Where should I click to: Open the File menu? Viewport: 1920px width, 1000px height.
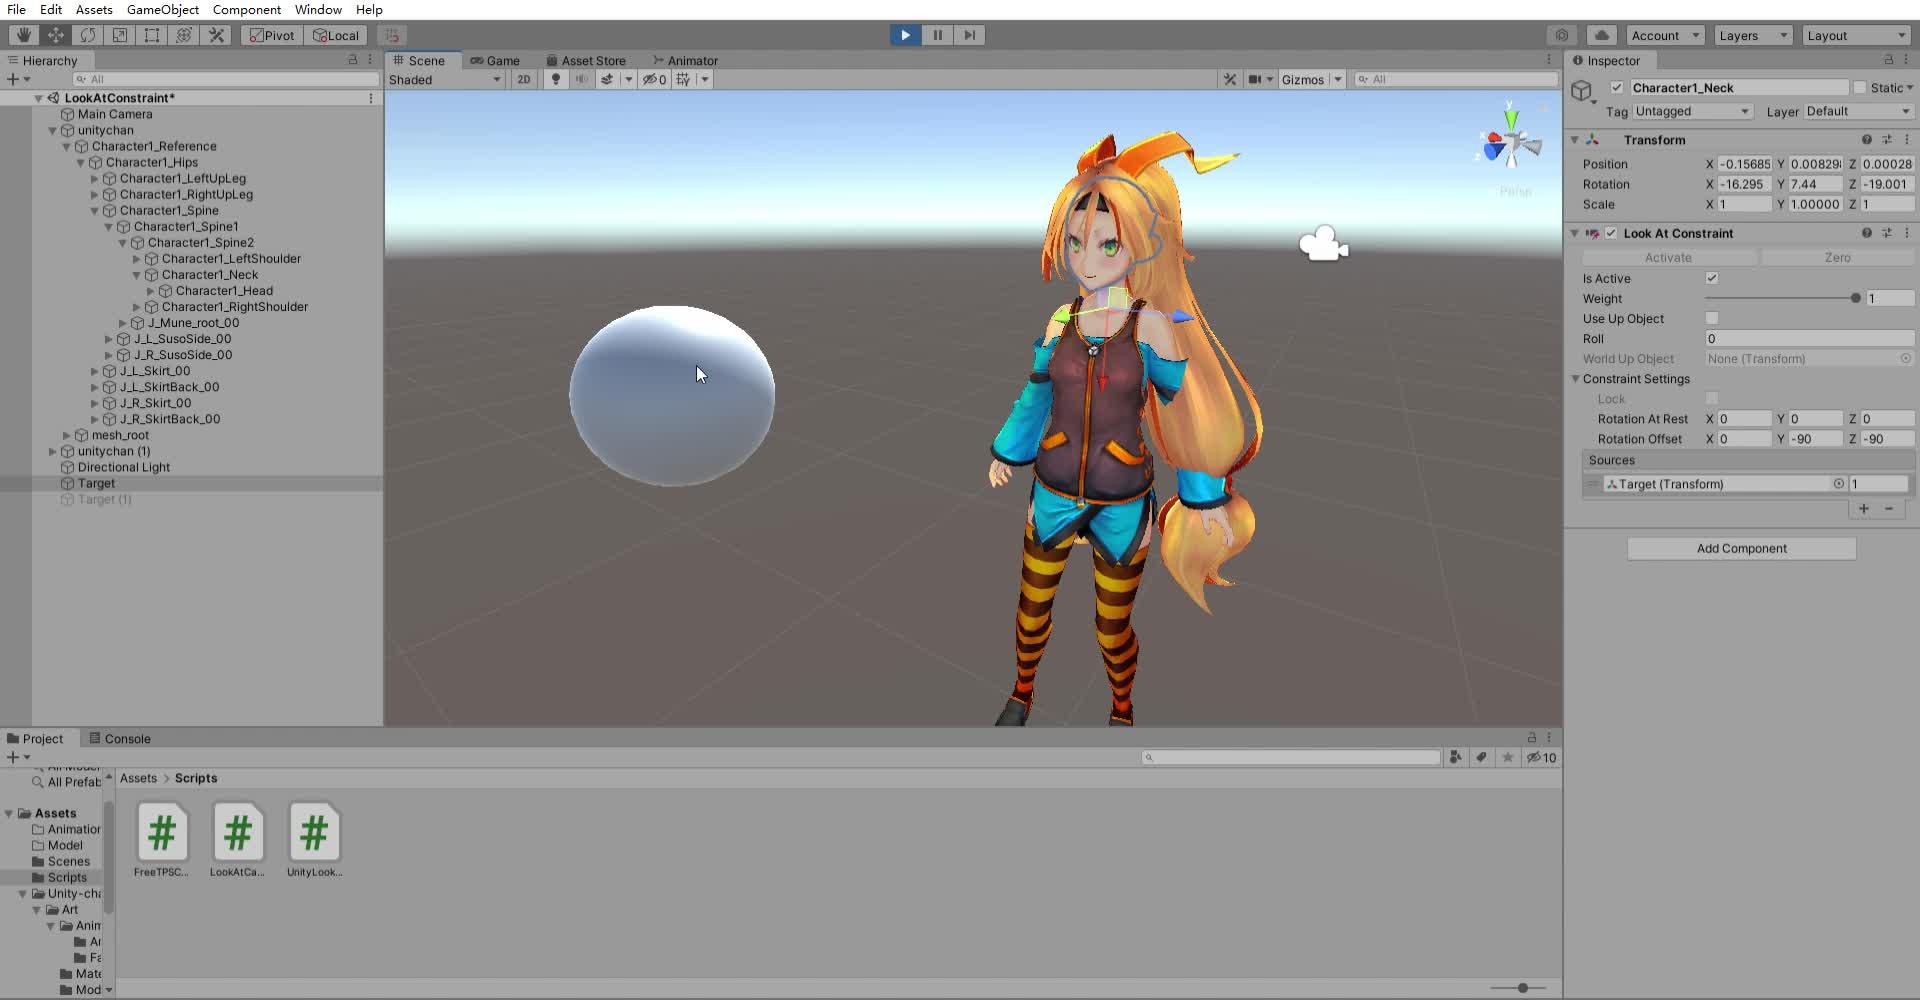click(16, 9)
